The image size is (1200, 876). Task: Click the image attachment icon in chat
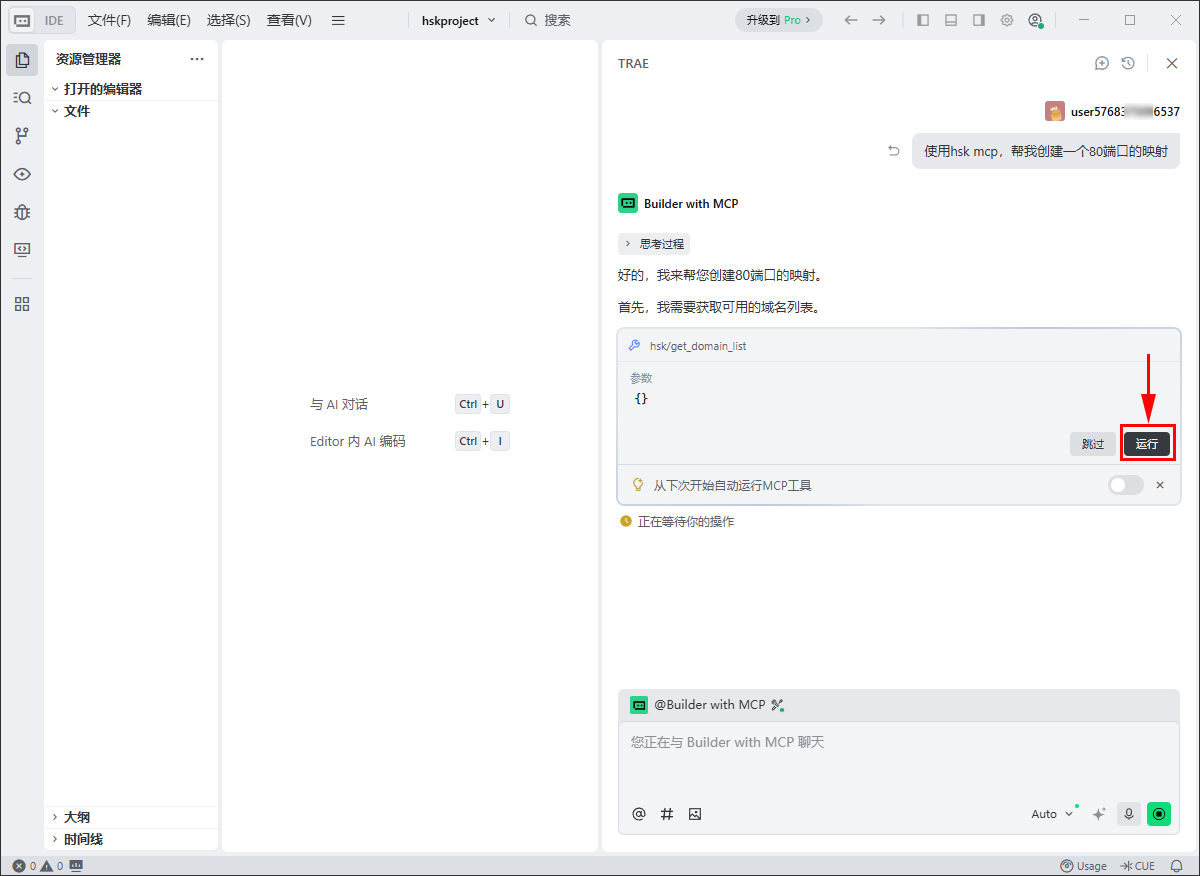[695, 814]
